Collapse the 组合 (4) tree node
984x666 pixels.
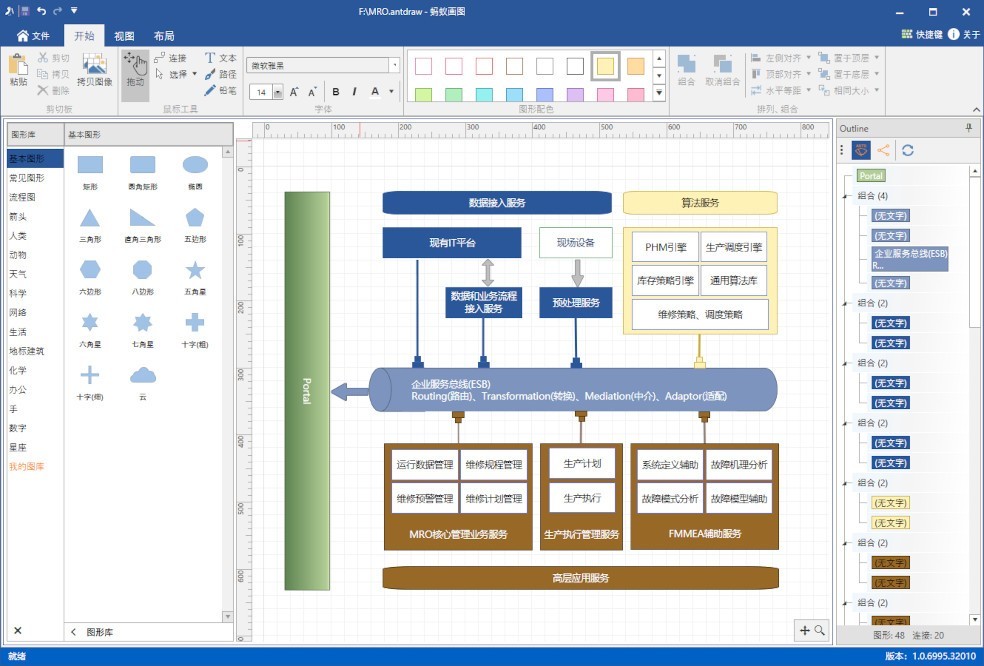(x=847, y=196)
